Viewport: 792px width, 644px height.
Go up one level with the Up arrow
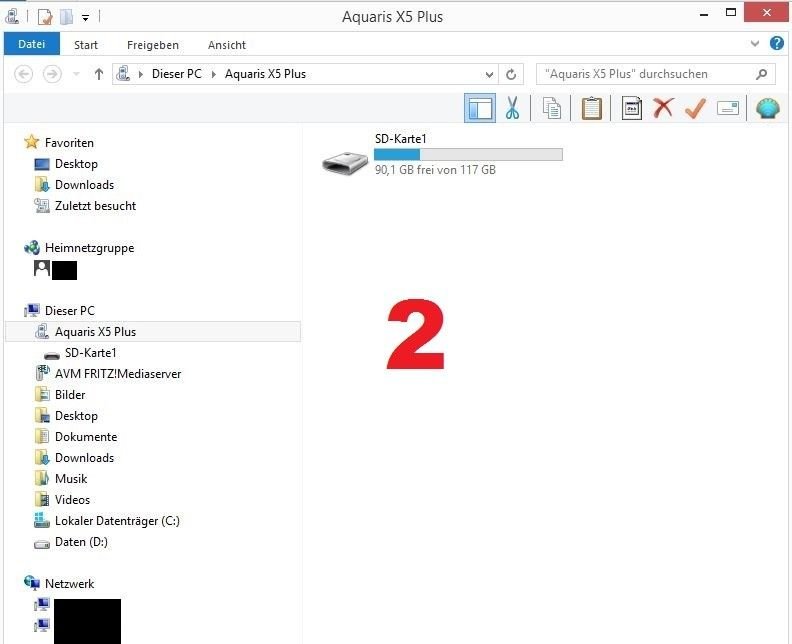[98, 74]
